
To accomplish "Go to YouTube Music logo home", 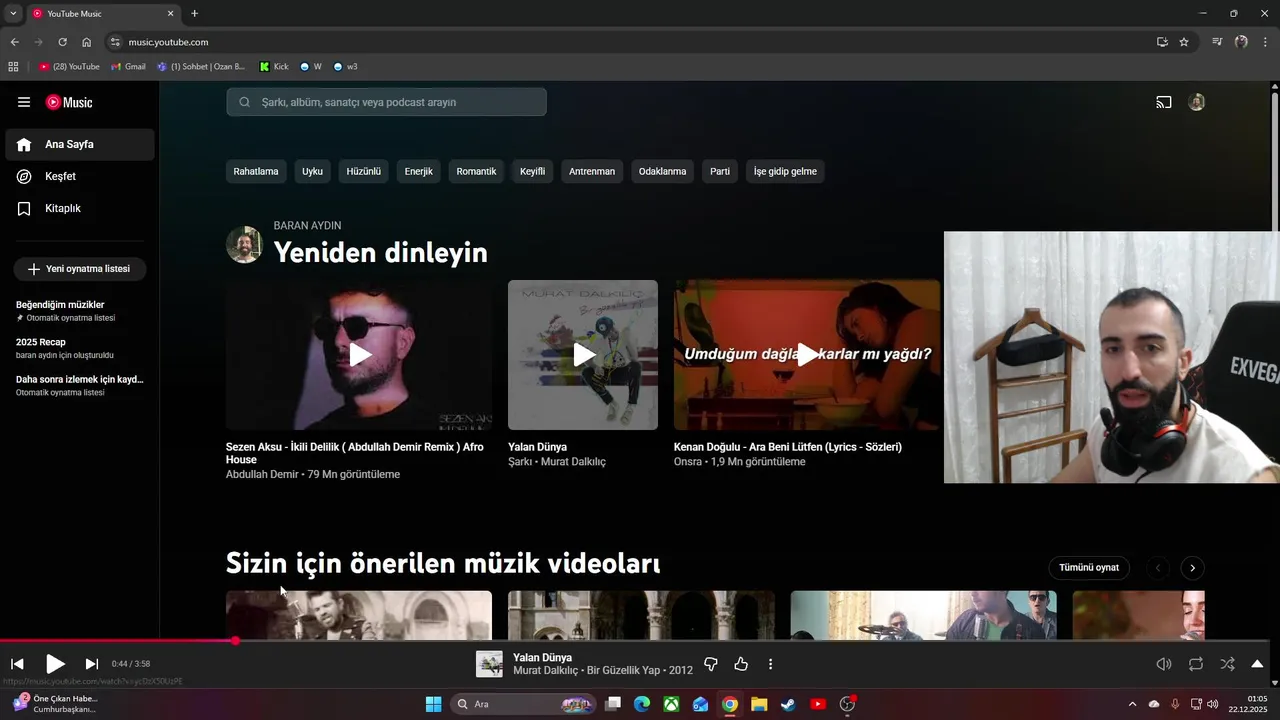I will pyautogui.click(x=69, y=102).
